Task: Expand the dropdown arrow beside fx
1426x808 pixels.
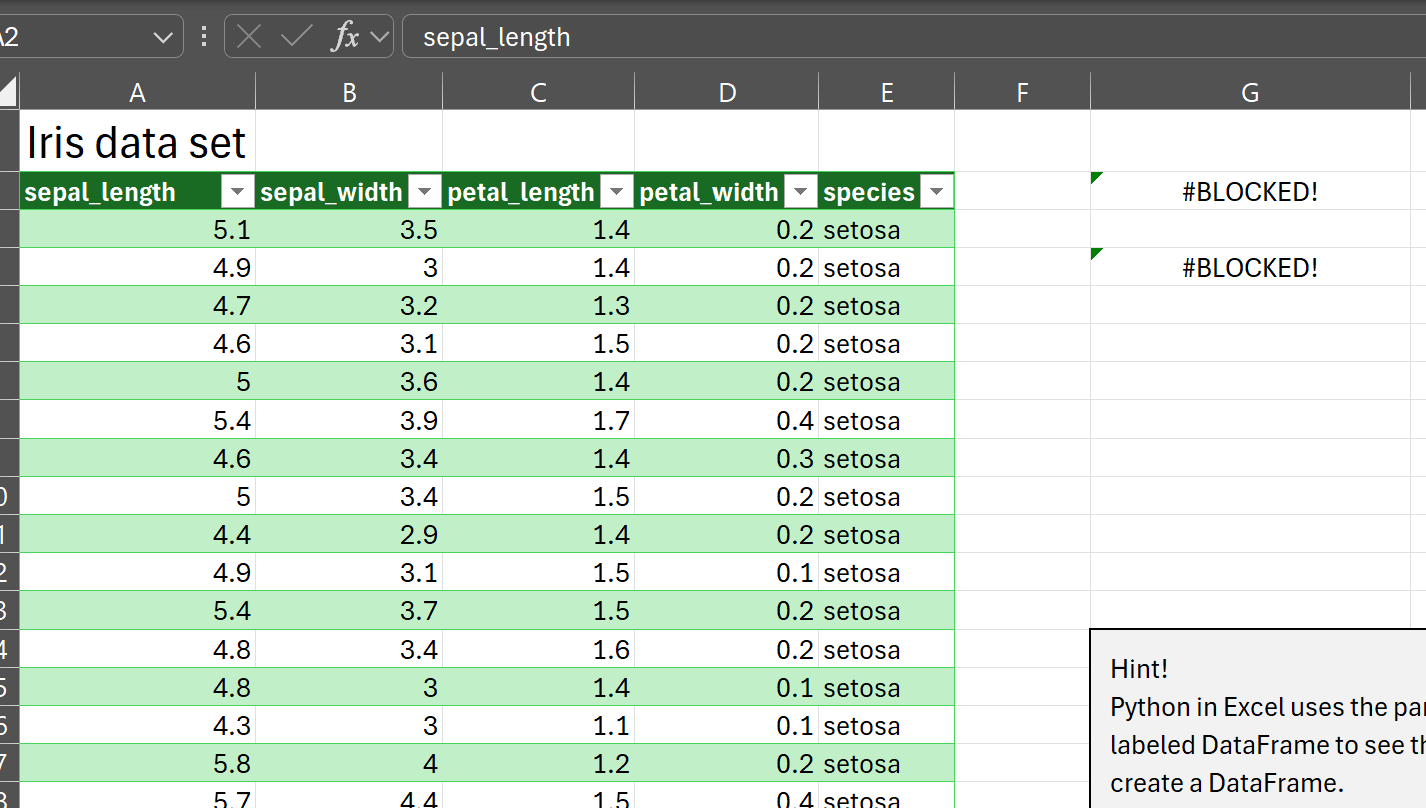Action: [x=379, y=37]
